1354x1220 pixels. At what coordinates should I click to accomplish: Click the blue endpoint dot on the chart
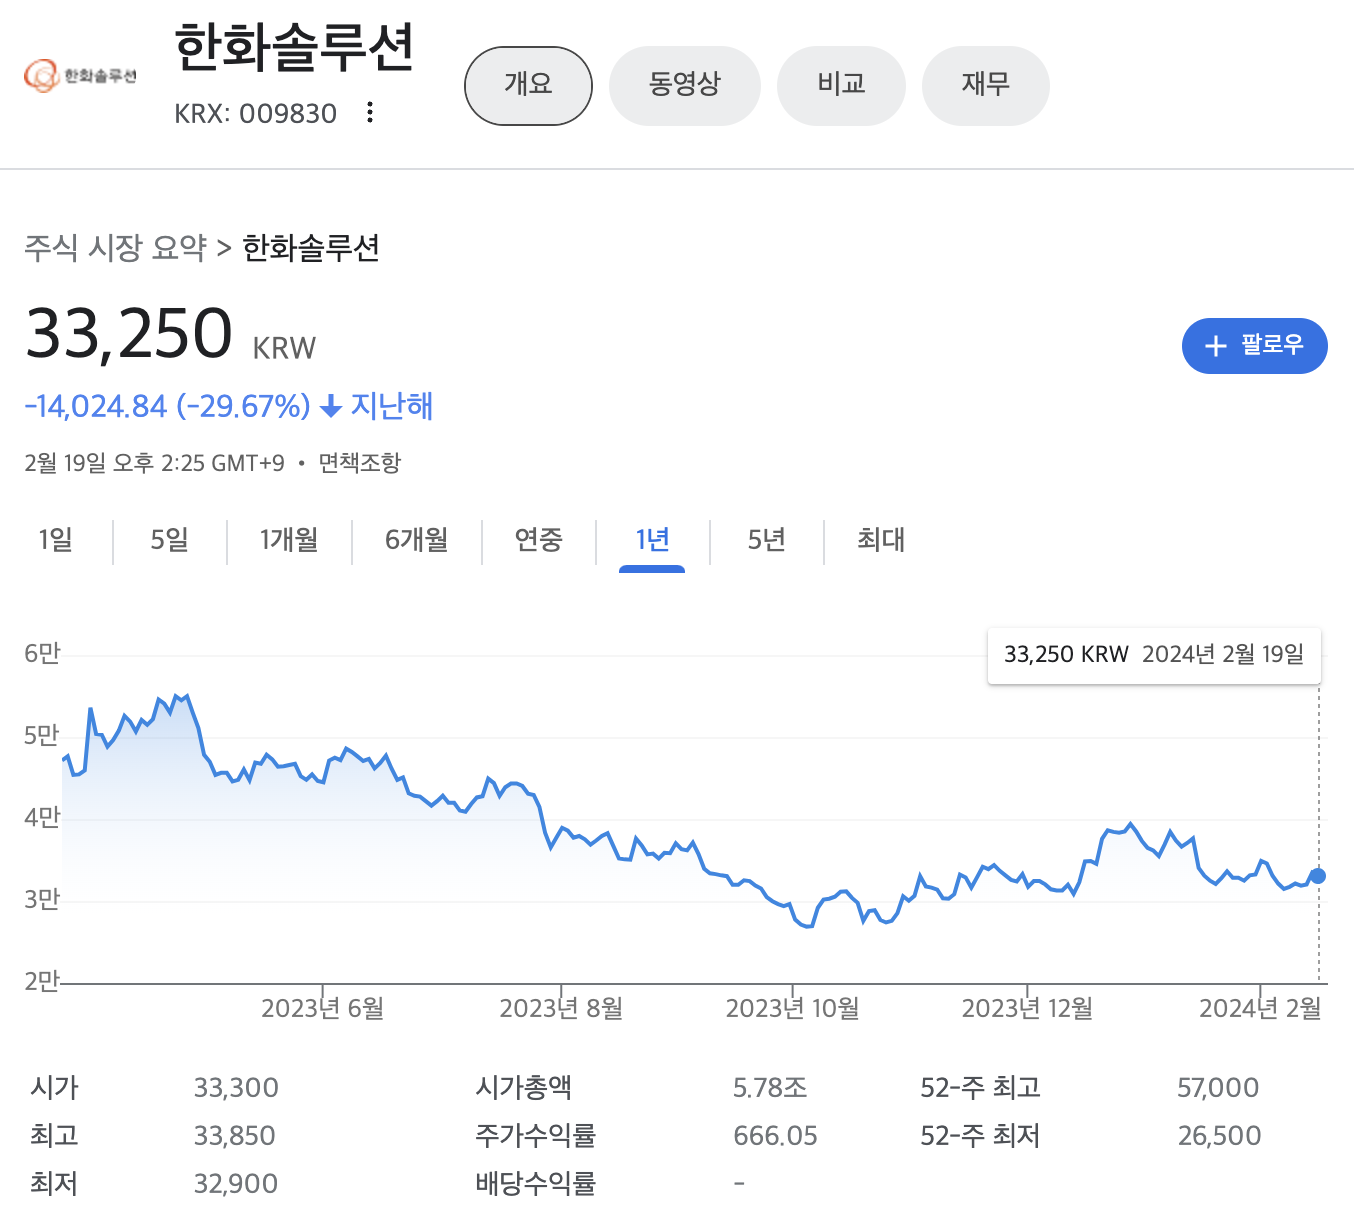pyautogui.click(x=1318, y=876)
